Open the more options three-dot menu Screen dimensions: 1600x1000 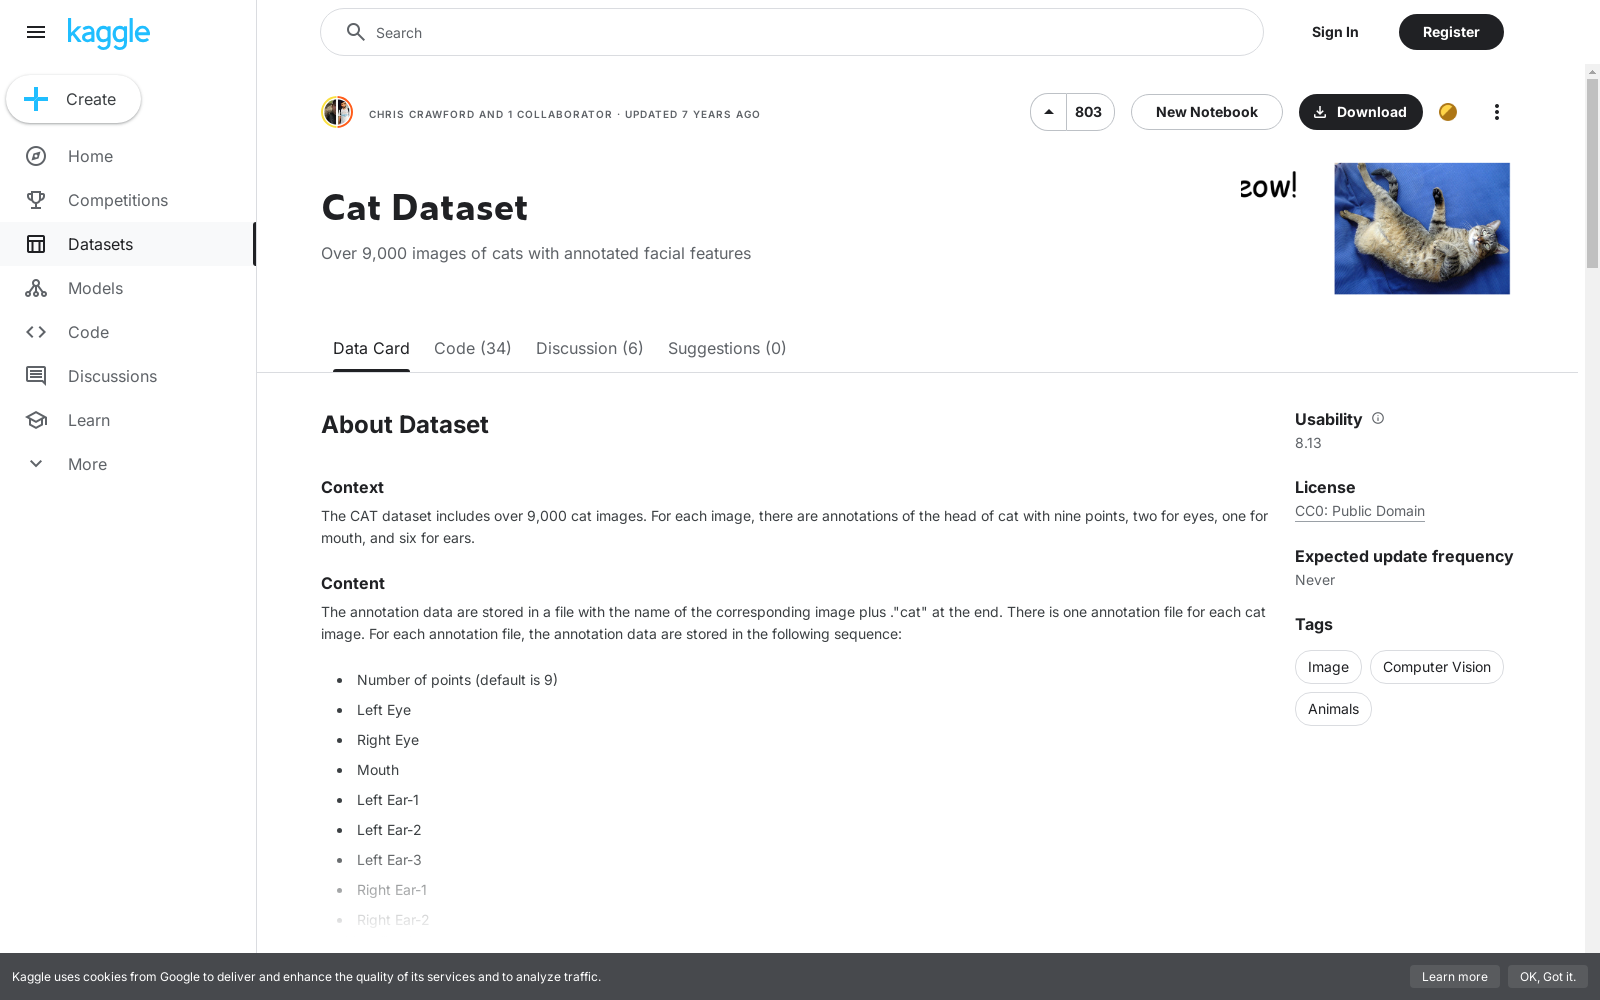pyautogui.click(x=1496, y=112)
